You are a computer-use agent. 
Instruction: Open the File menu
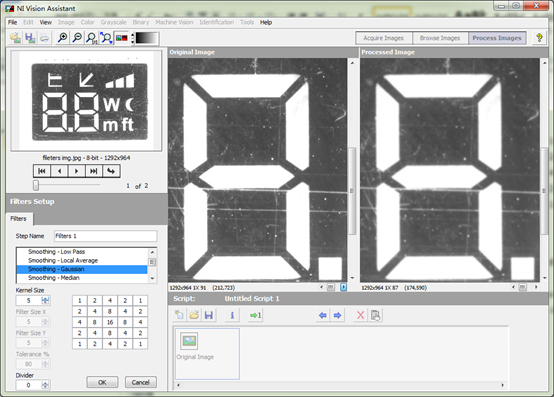pyautogui.click(x=12, y=22)
